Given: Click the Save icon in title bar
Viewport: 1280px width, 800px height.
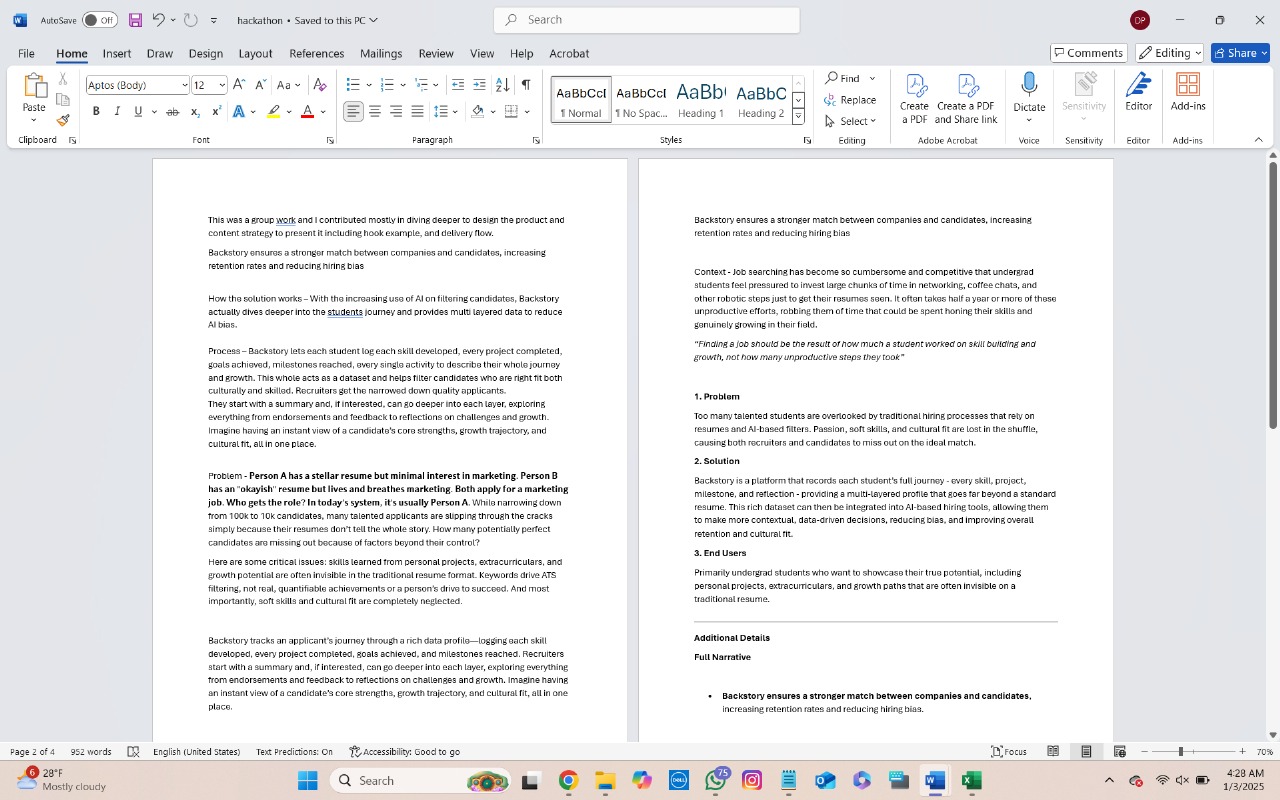Looking at the screenshot, I should (x=135, y=20).
